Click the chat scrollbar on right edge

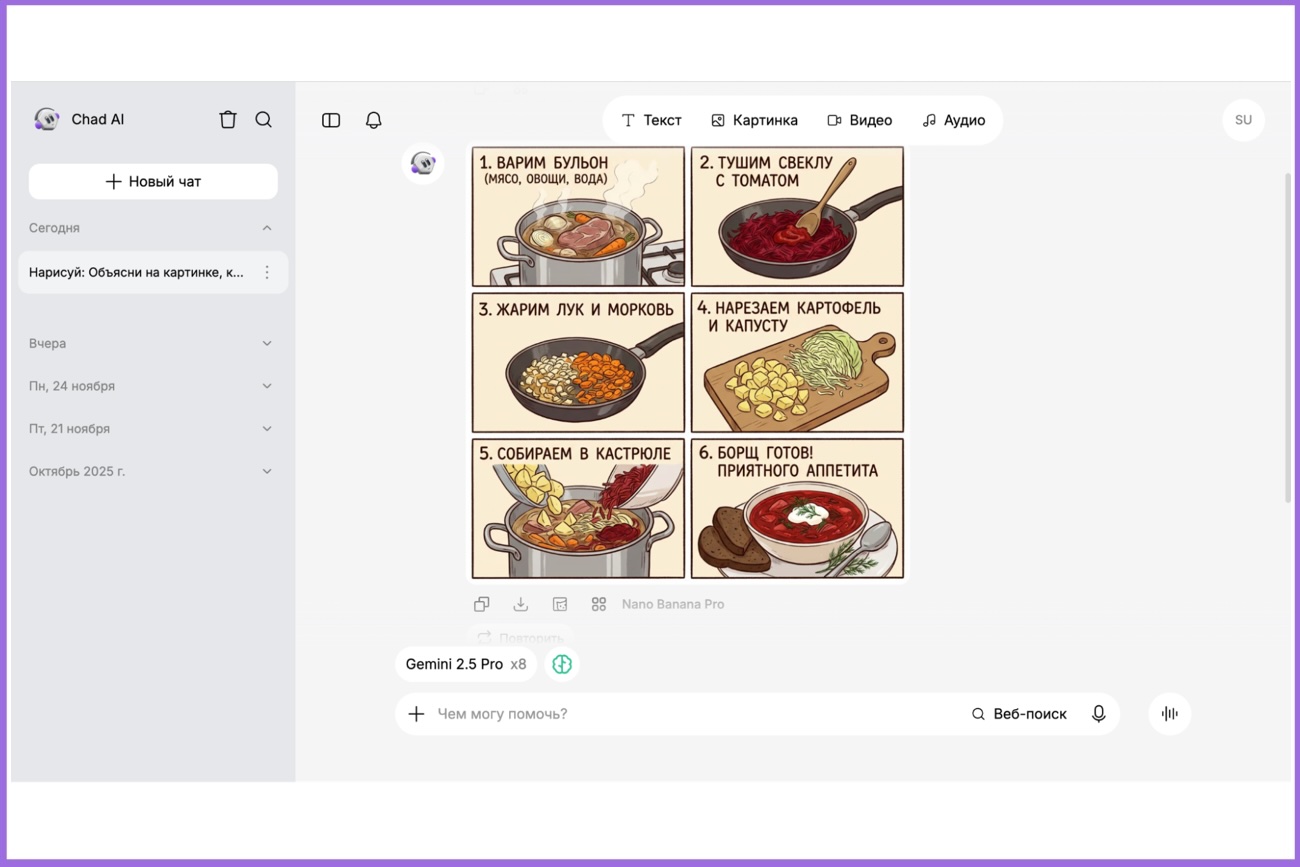(1287, 340)
